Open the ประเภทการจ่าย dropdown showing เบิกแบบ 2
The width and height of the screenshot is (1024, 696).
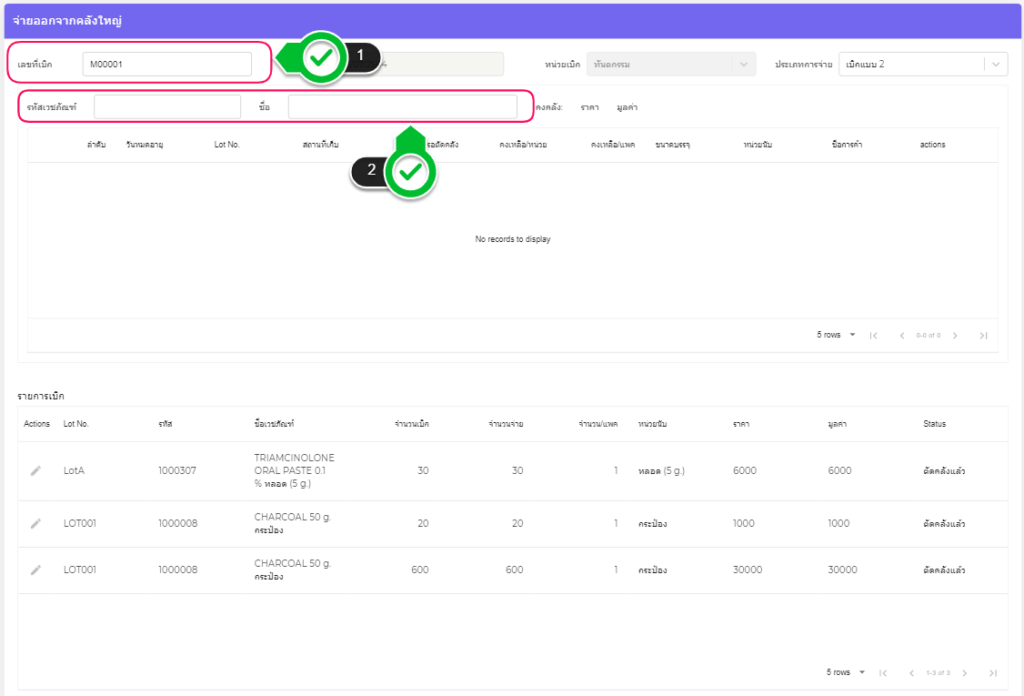tap(922, 64)
